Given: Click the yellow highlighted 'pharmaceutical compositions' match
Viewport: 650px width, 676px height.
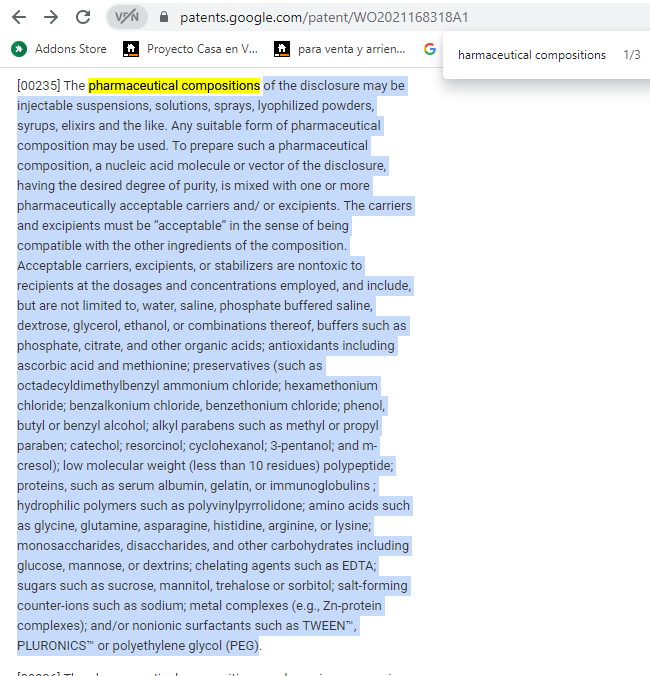Looking at the screenshot, I should [174, 86].
